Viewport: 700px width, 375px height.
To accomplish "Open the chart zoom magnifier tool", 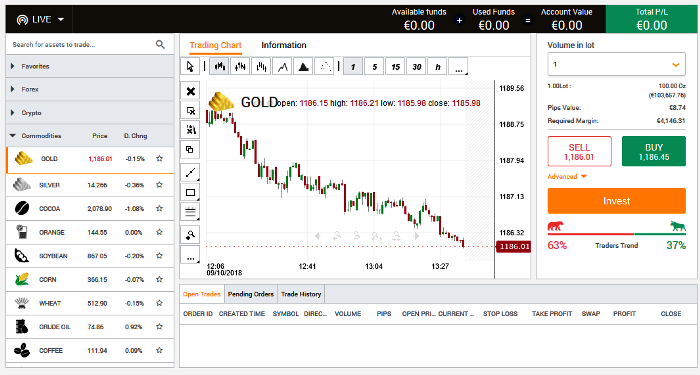I will pos(190,234).
